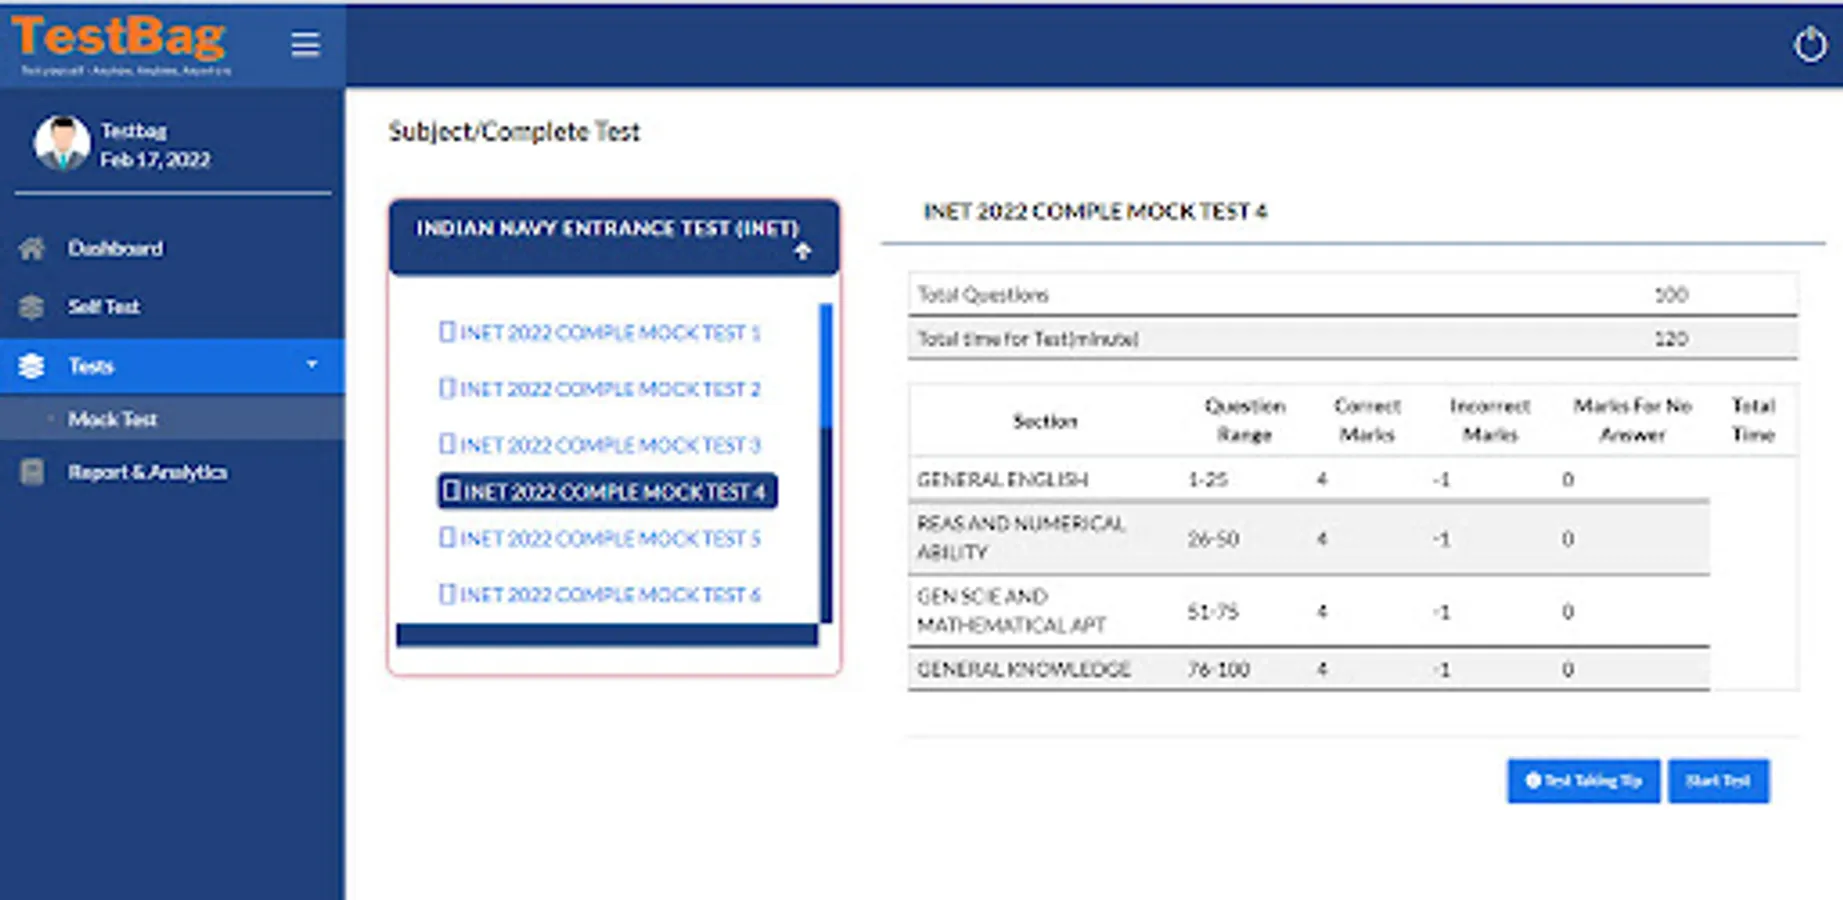1843x900 pixels.
Task: Click the total time value 120
Action: click(1671, 339)
